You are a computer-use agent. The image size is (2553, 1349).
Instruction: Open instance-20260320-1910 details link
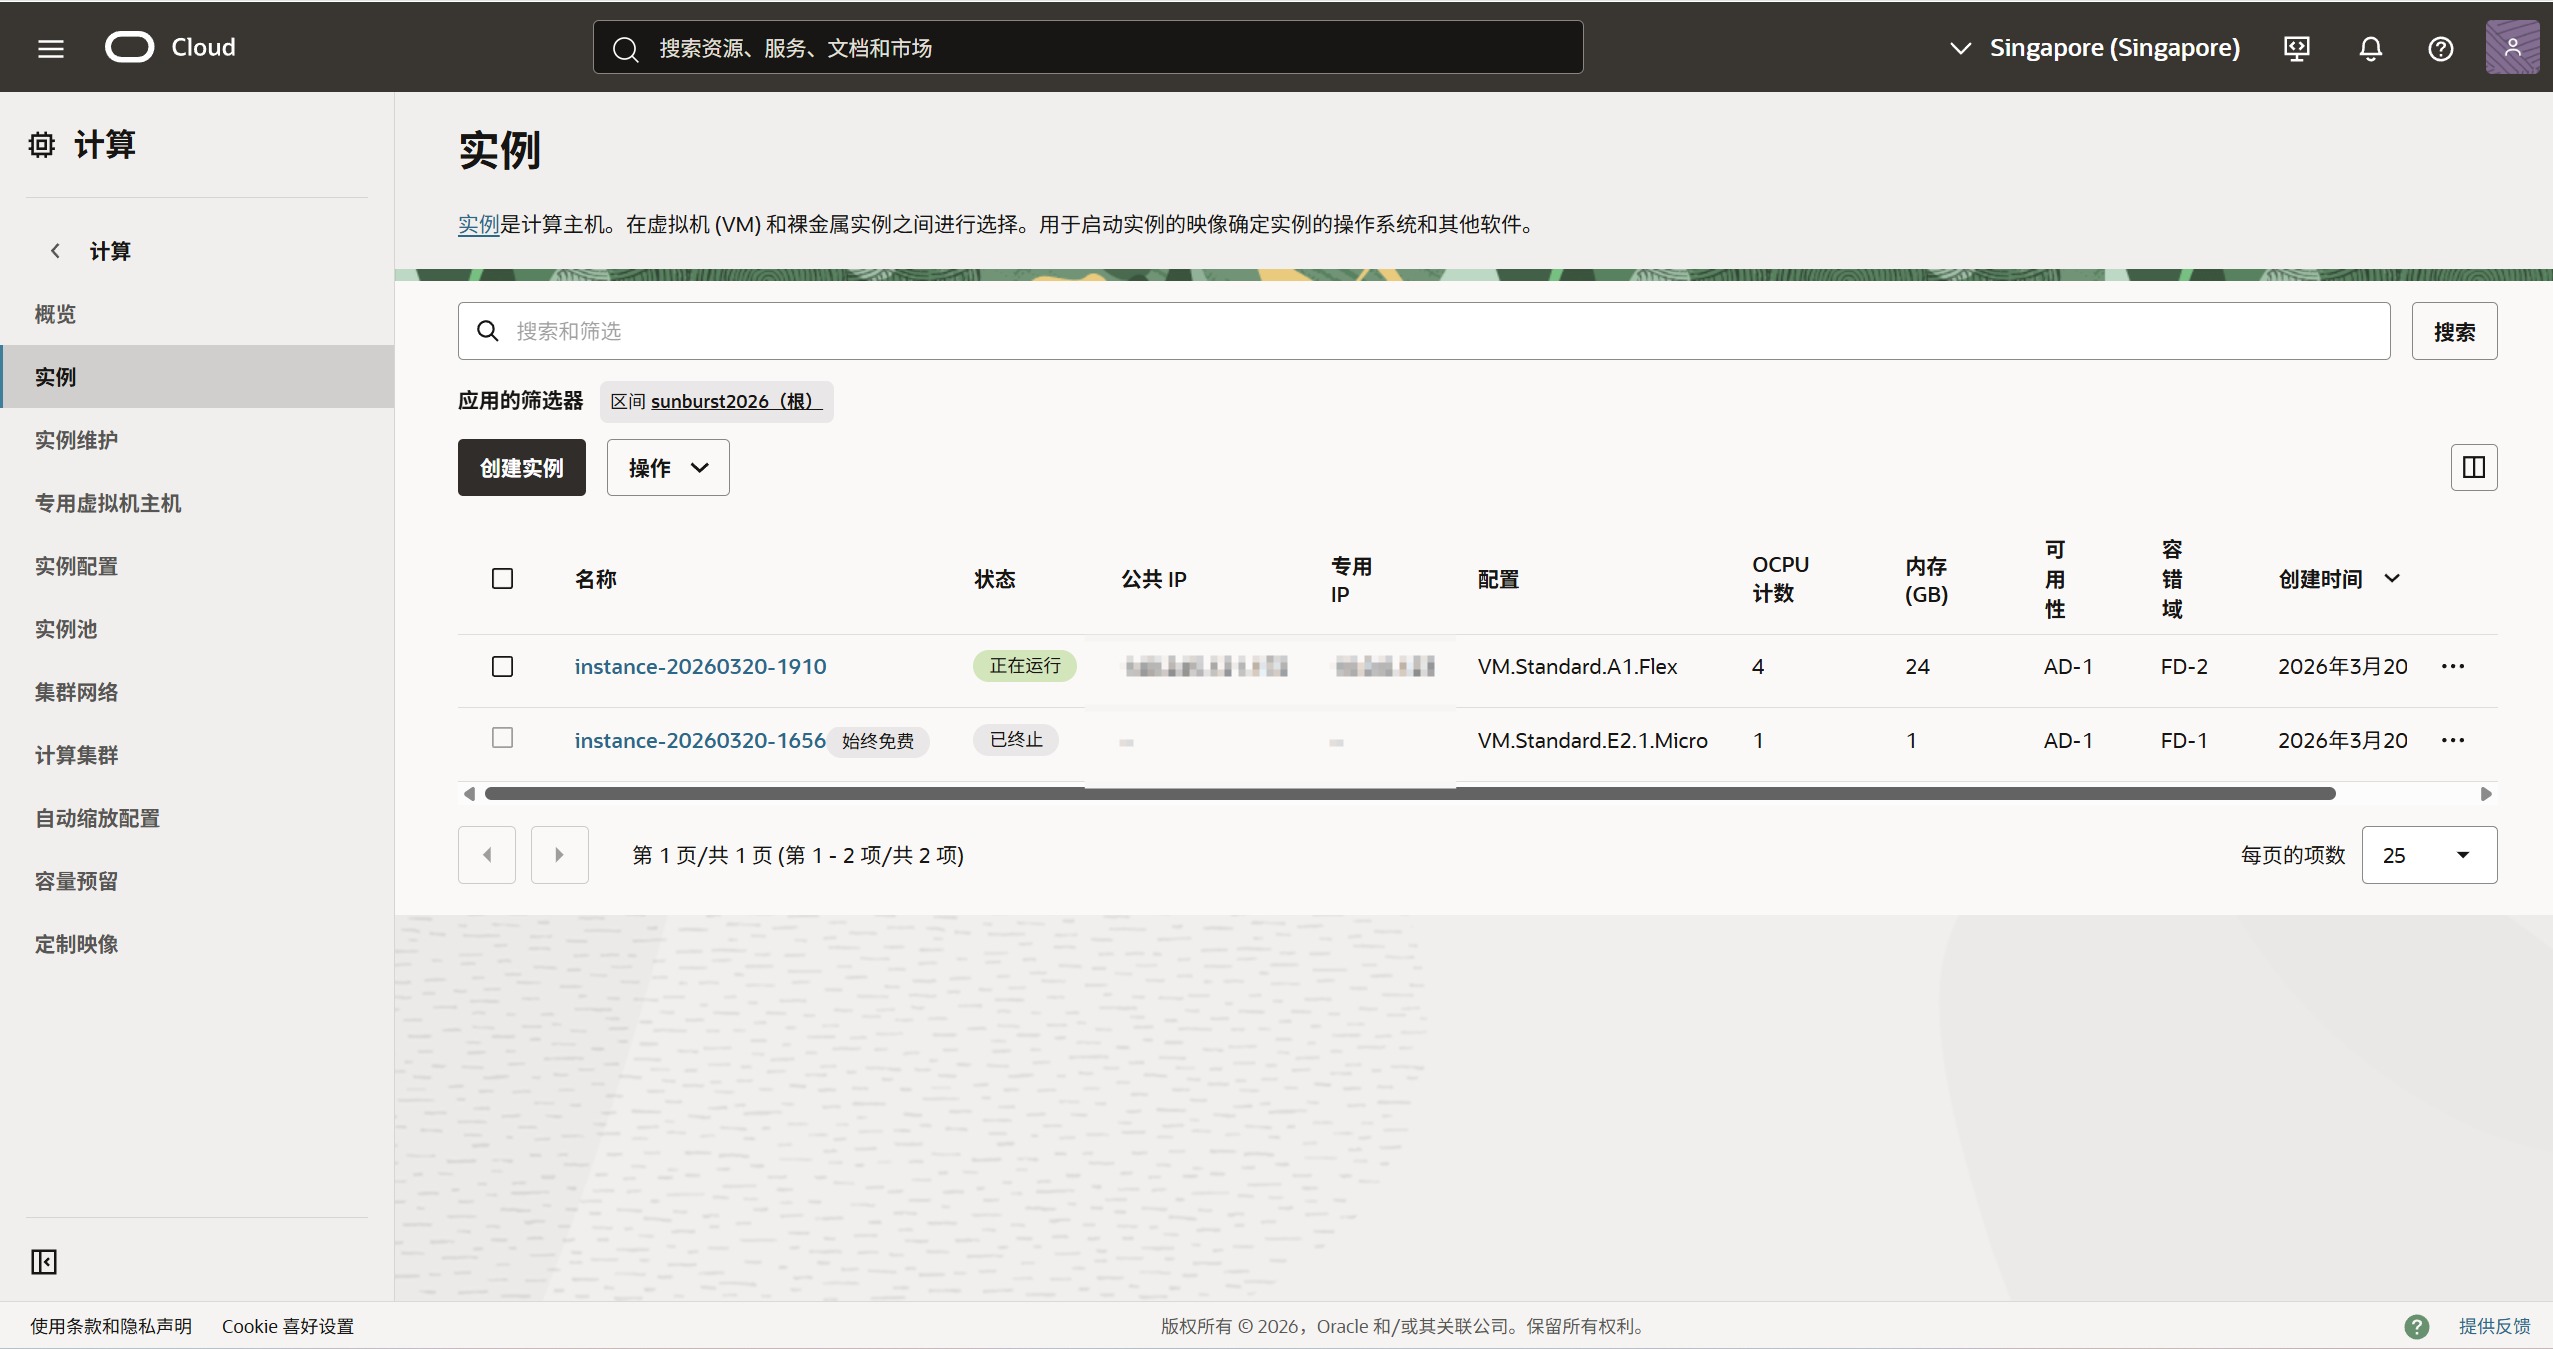(700, 666)
